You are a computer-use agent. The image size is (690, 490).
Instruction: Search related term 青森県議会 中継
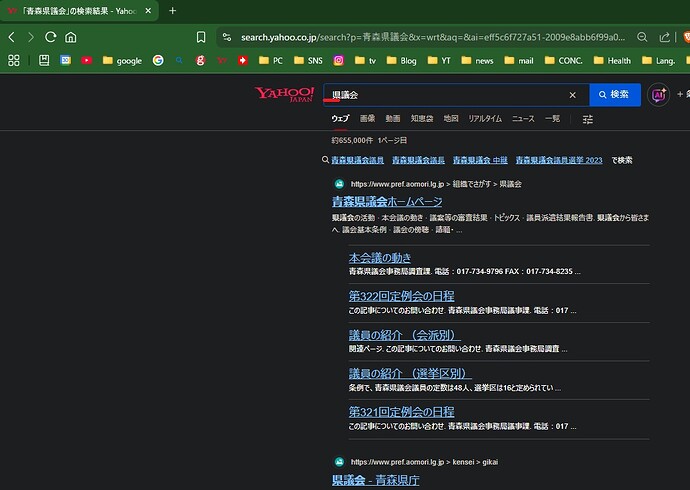point(480,160)
